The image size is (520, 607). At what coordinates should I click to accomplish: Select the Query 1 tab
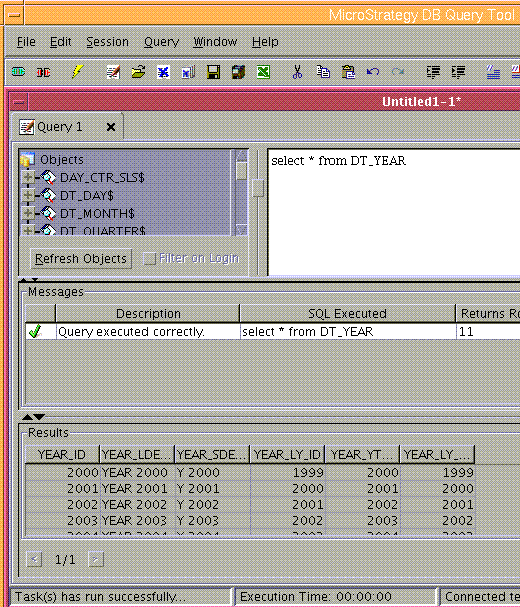tap(67, 127)
